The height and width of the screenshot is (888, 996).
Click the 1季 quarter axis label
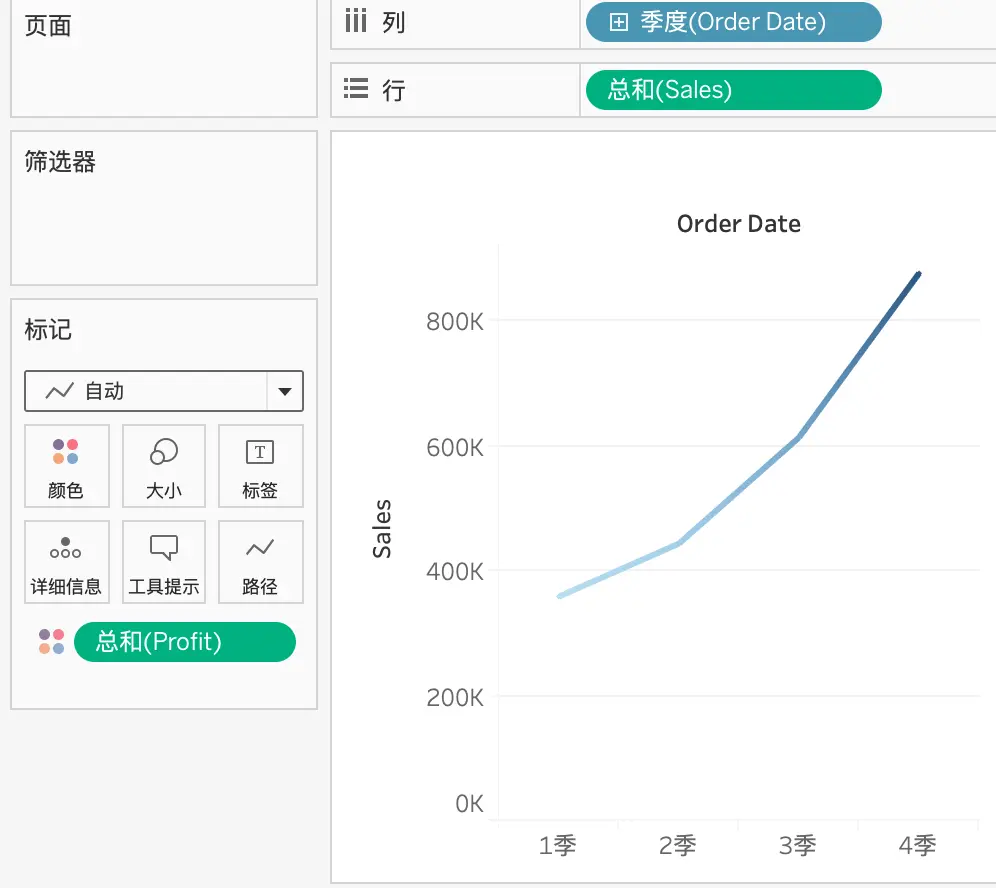(x=558, y=845)
